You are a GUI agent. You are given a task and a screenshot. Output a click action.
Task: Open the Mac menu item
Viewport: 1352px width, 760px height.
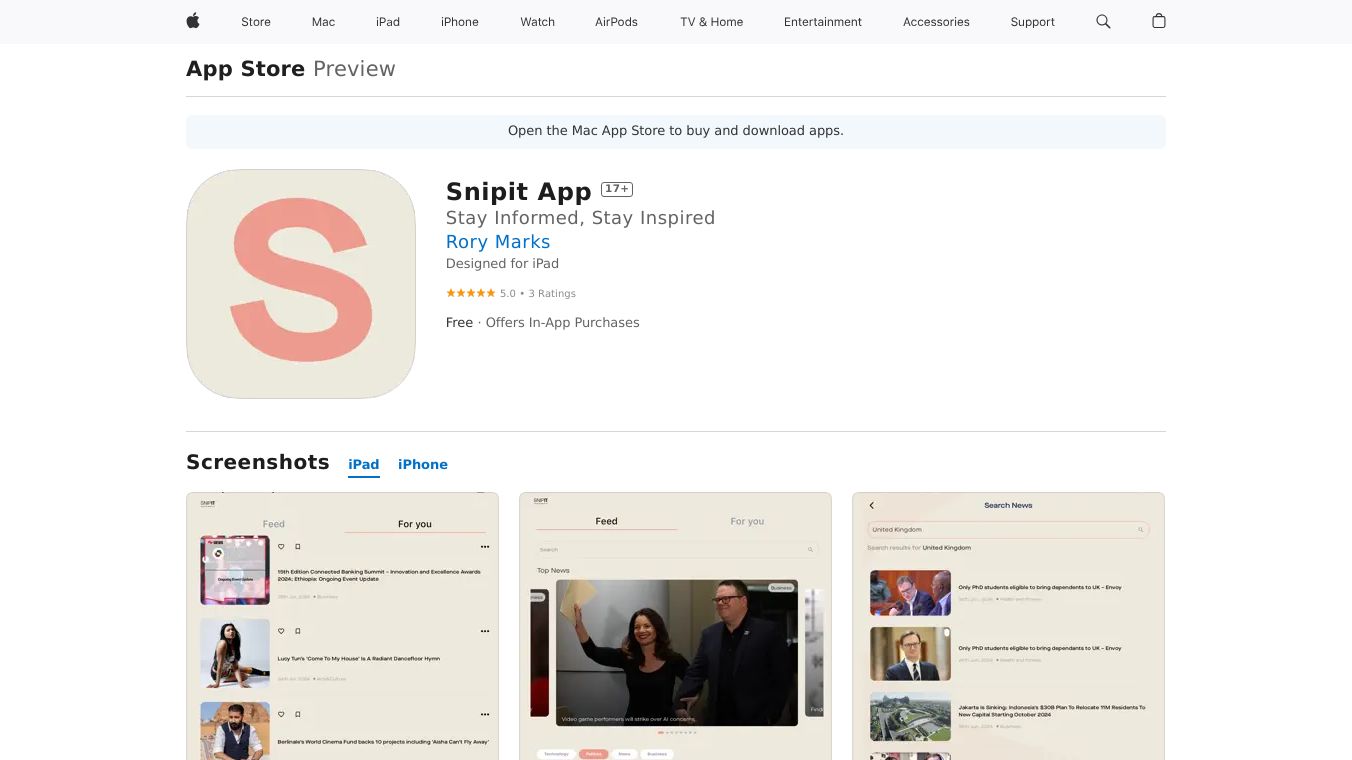click(323, 22)
